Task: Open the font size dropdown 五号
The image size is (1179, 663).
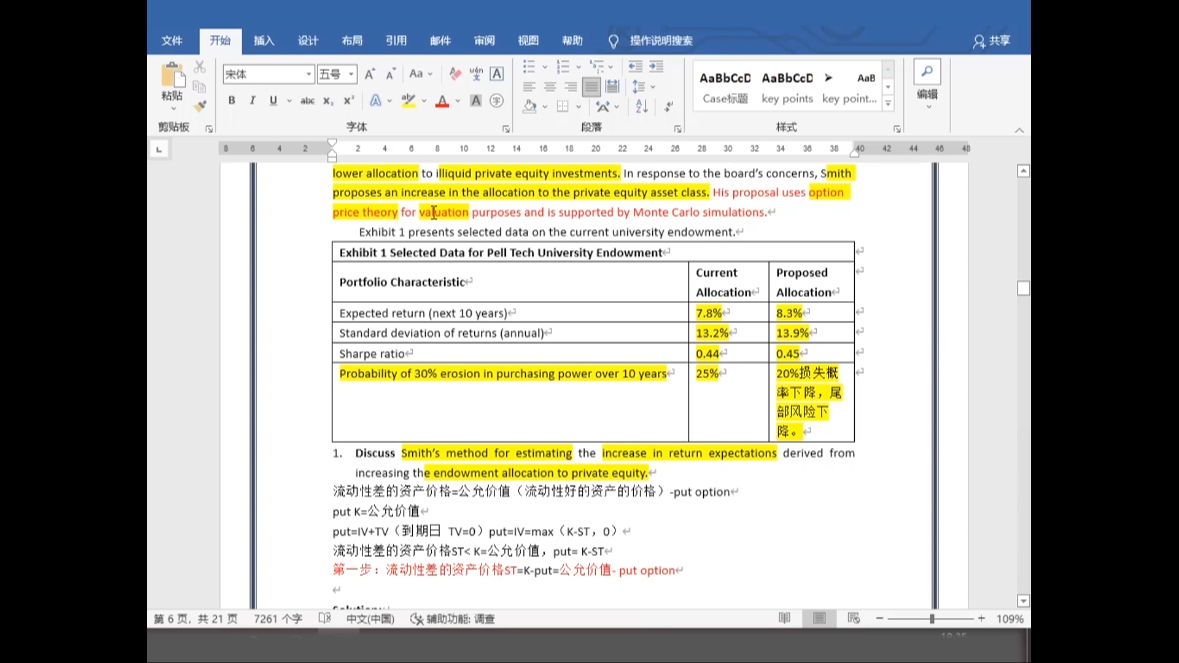Action: 336,74
